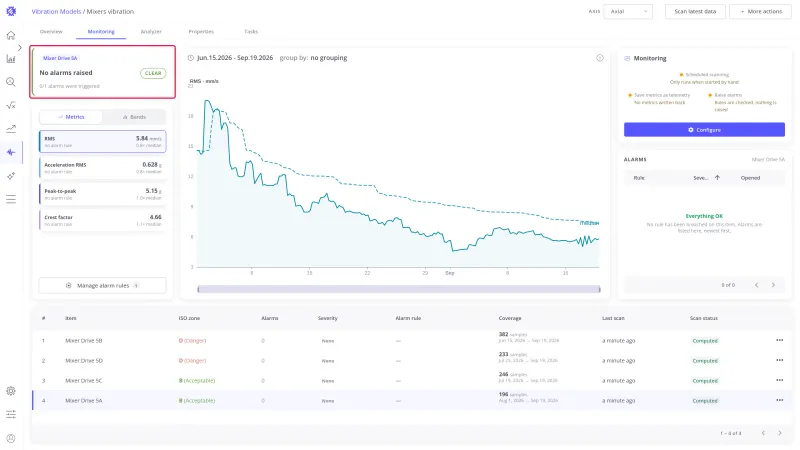Select the Mixer Drive 5B row
800x450 pixels.
pos(412,340)
